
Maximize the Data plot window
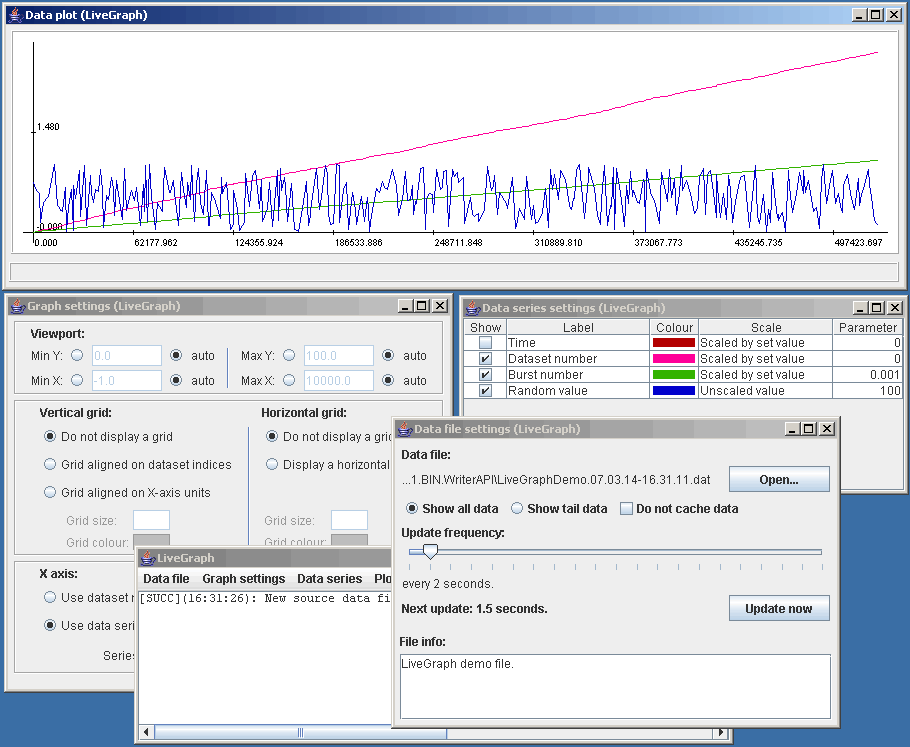(876, 15)
